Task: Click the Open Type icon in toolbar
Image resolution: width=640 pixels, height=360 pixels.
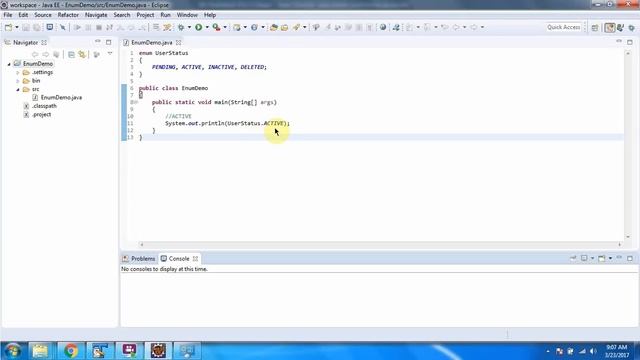Action: [x=273, y=27]
